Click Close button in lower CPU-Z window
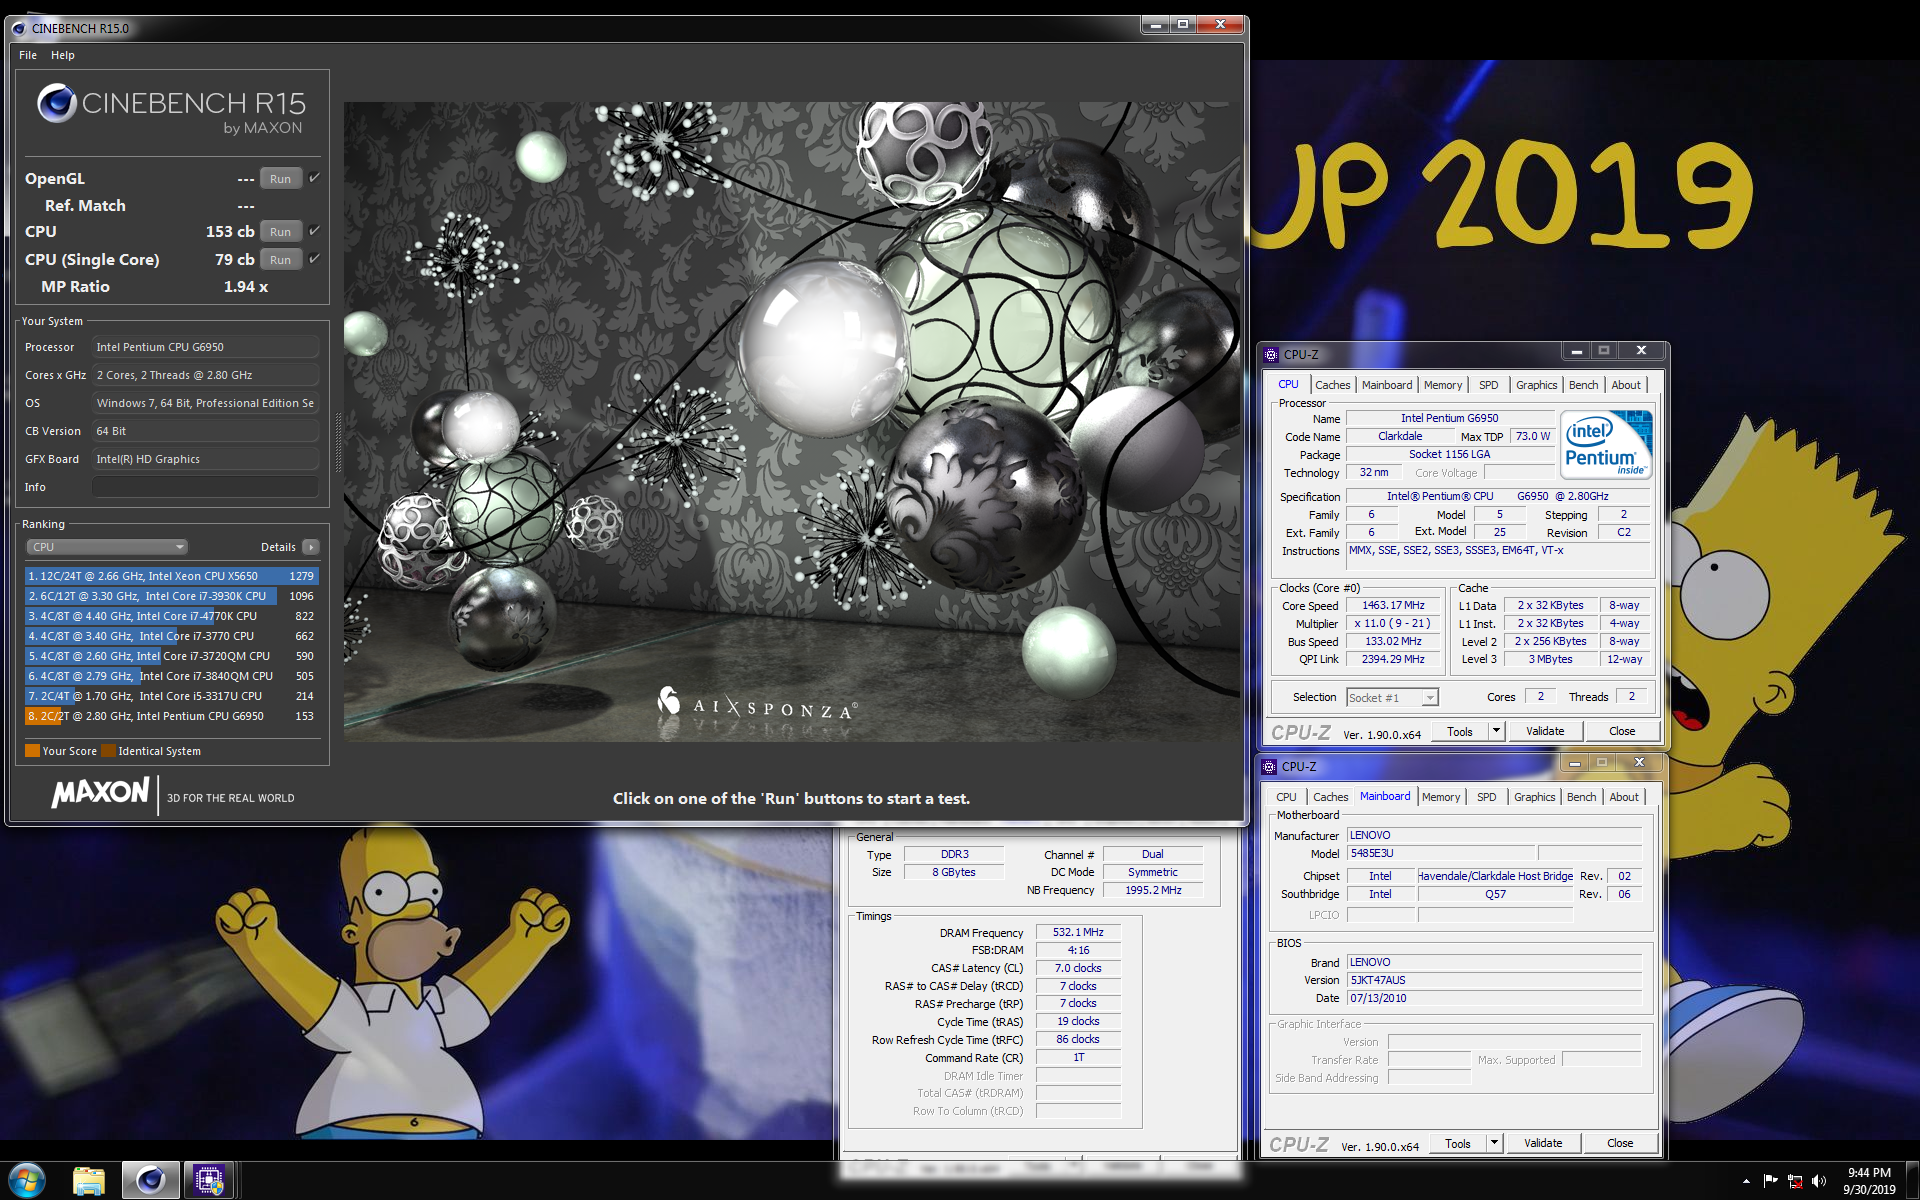1920x1200 pixels. 1620,1144
